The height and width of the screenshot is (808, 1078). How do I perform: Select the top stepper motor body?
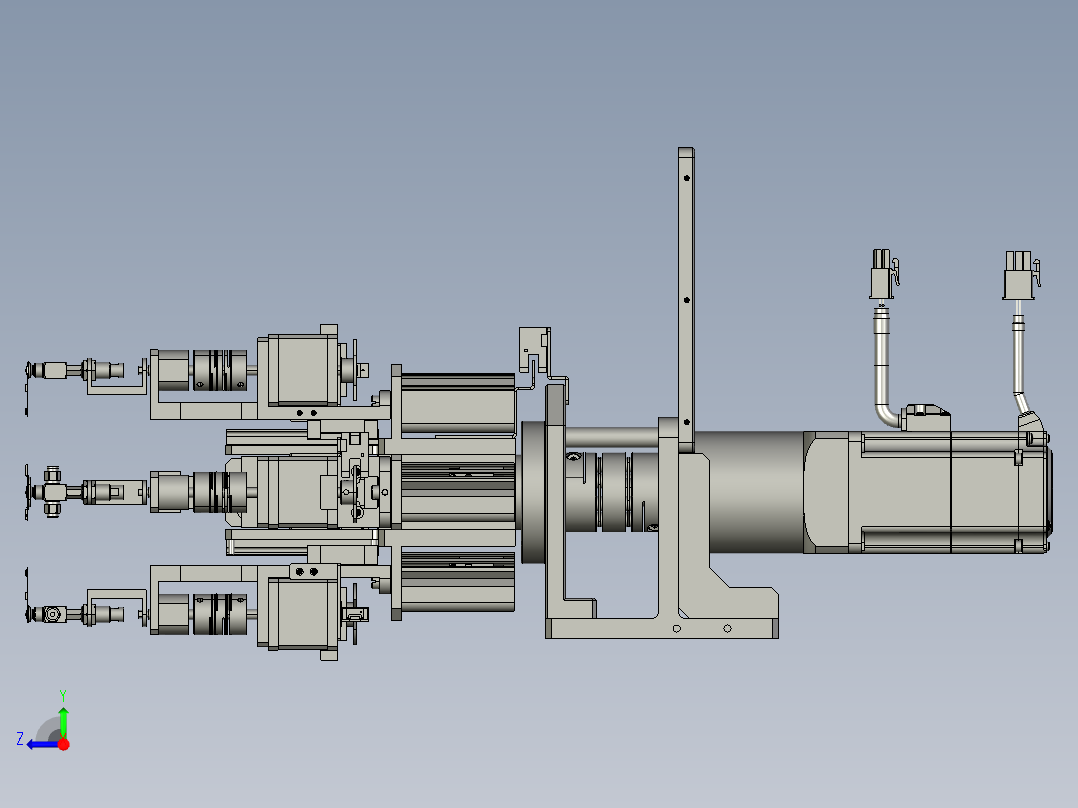302,371
